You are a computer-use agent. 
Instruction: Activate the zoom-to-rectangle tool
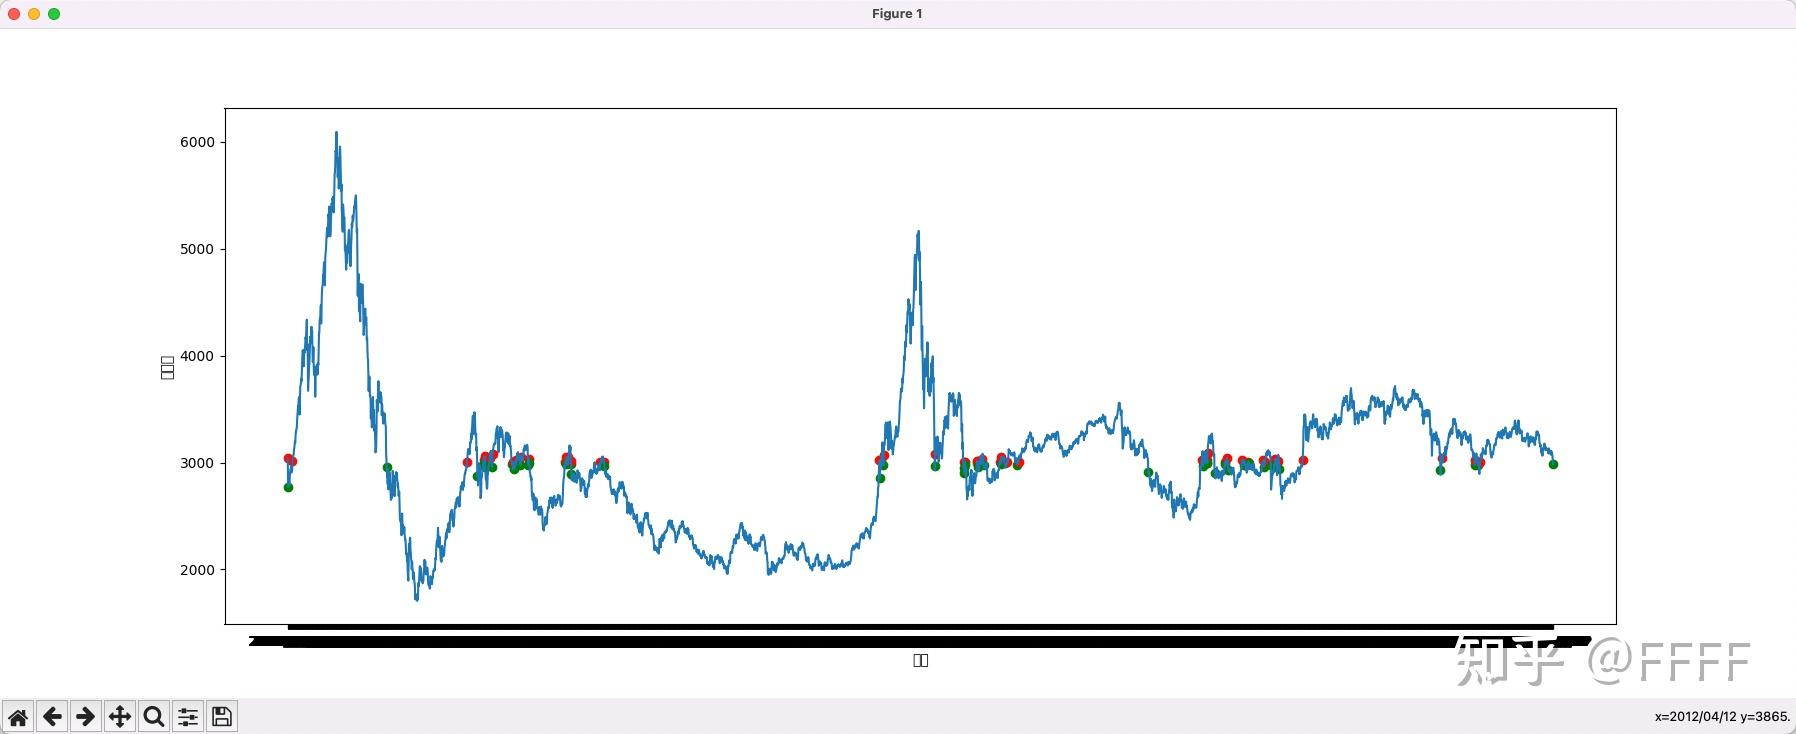click(154, 716)
